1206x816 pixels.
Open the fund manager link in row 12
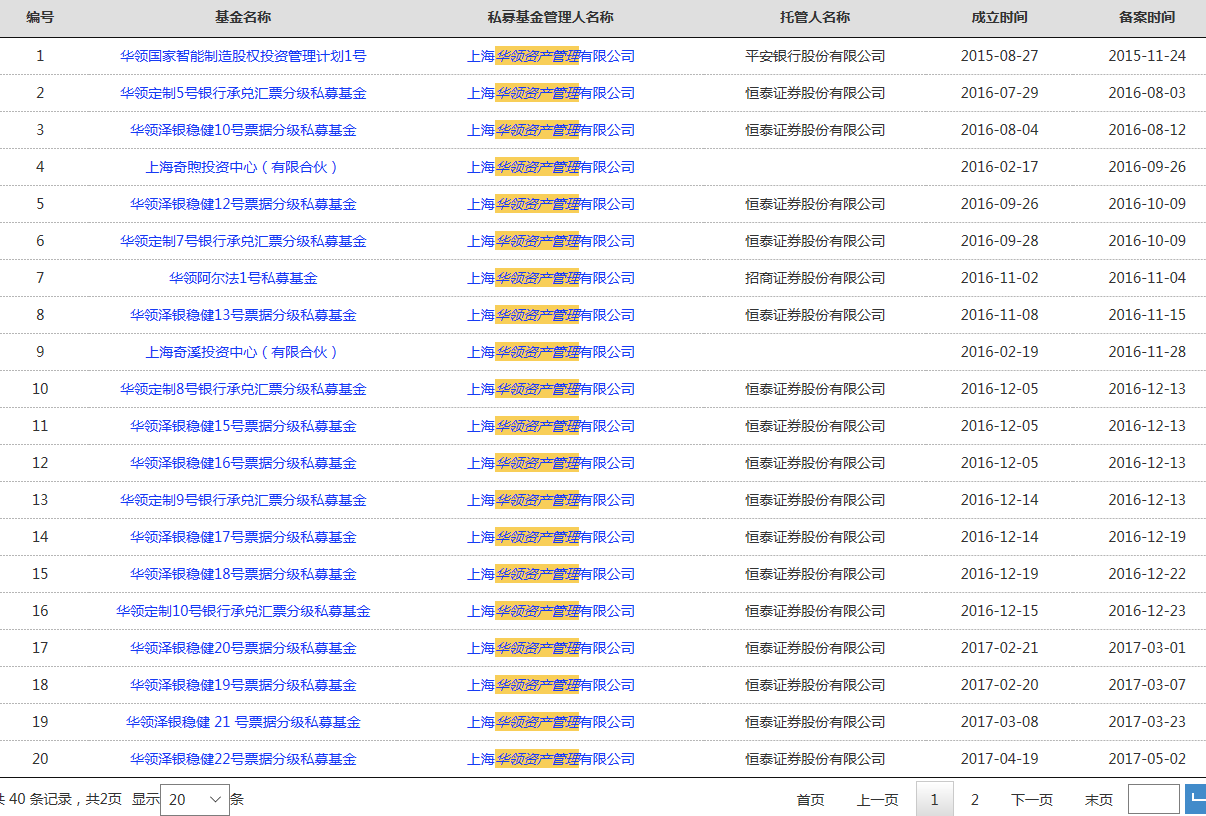point(551,463)
